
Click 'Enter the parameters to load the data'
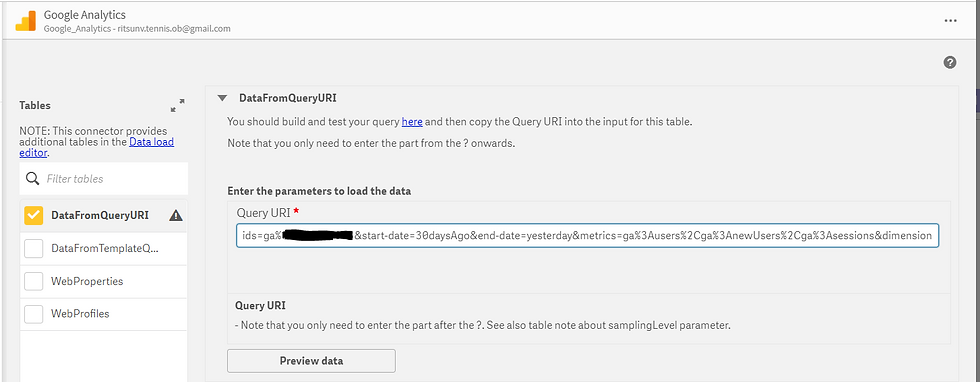click(319, 191)
